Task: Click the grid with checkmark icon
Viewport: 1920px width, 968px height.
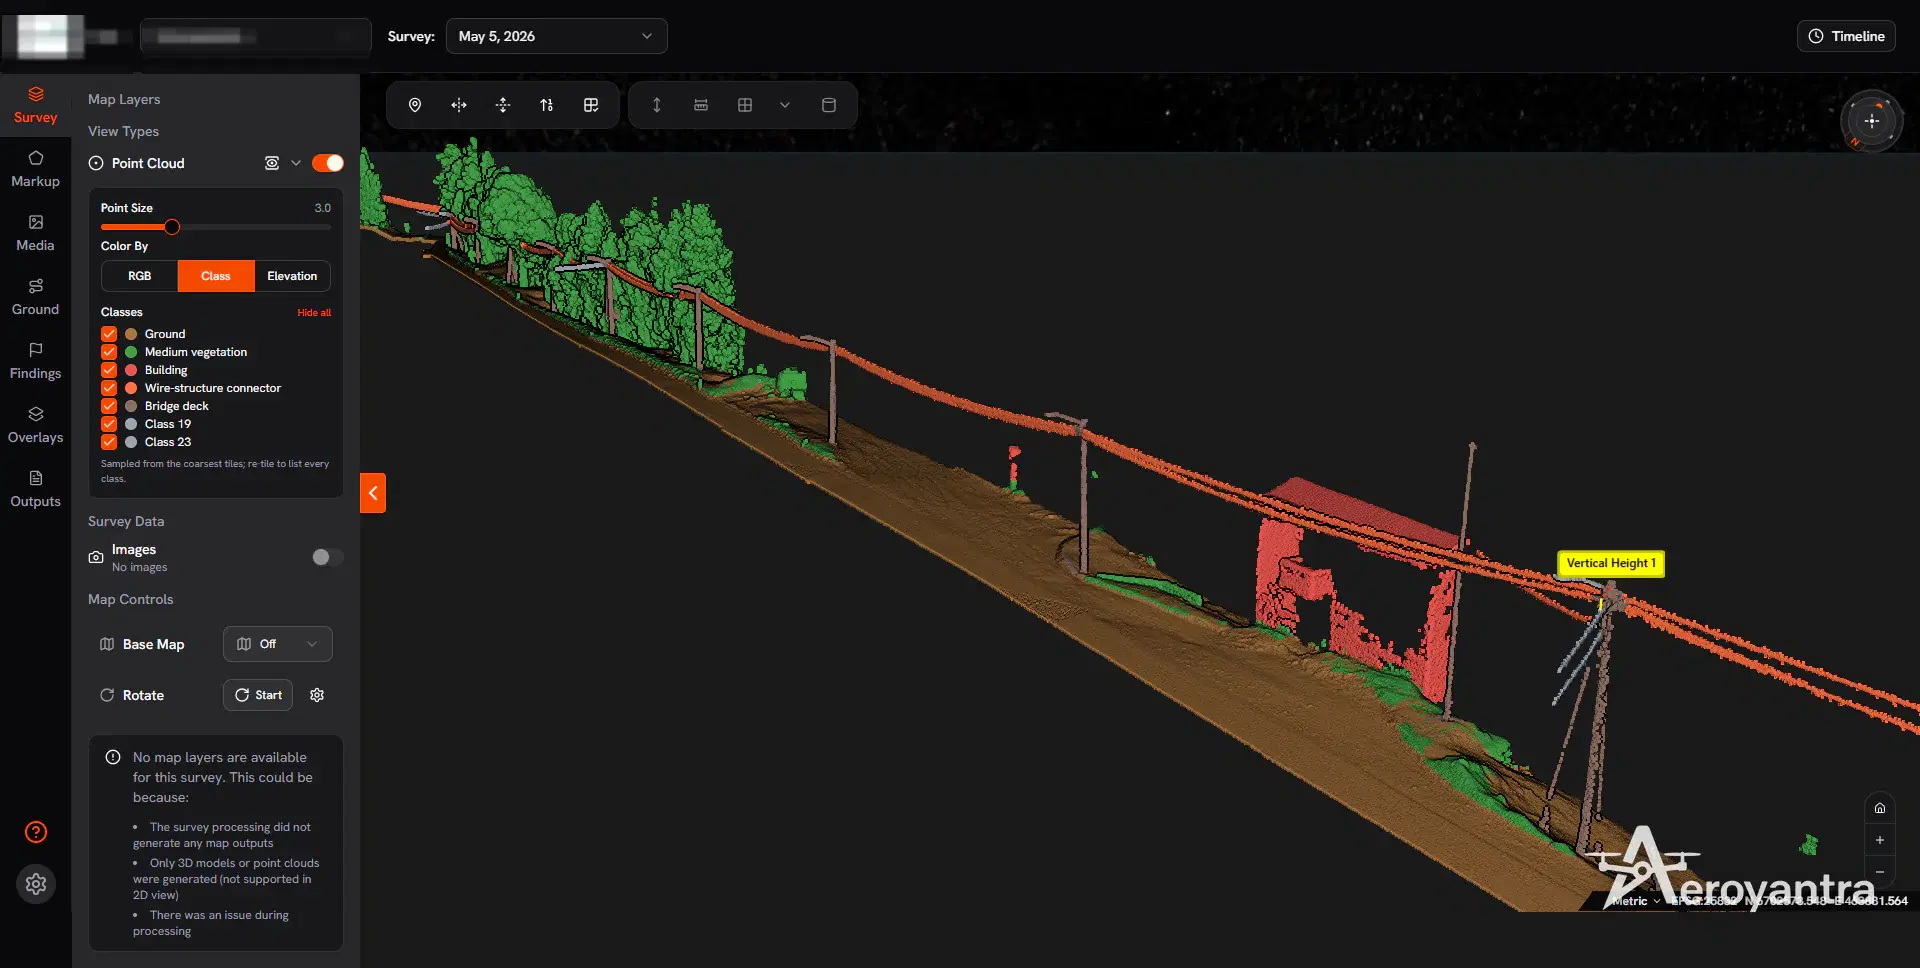Action: click(591, 105)
